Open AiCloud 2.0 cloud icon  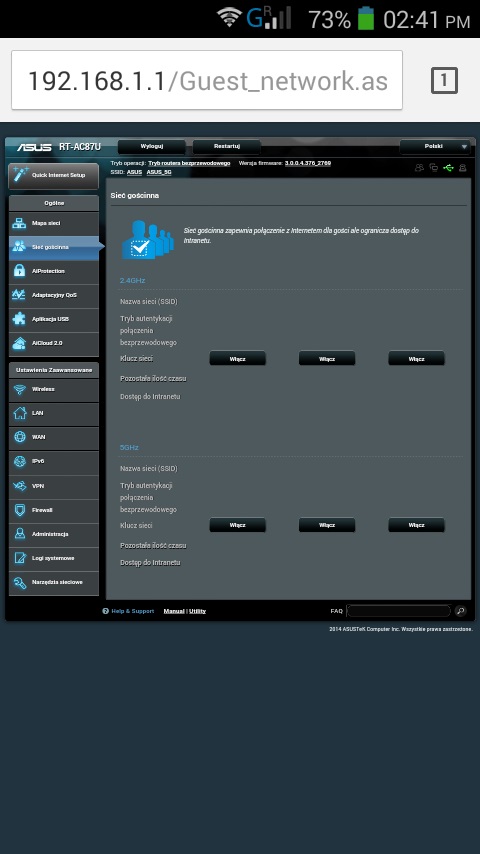click(x=19, y=343)
